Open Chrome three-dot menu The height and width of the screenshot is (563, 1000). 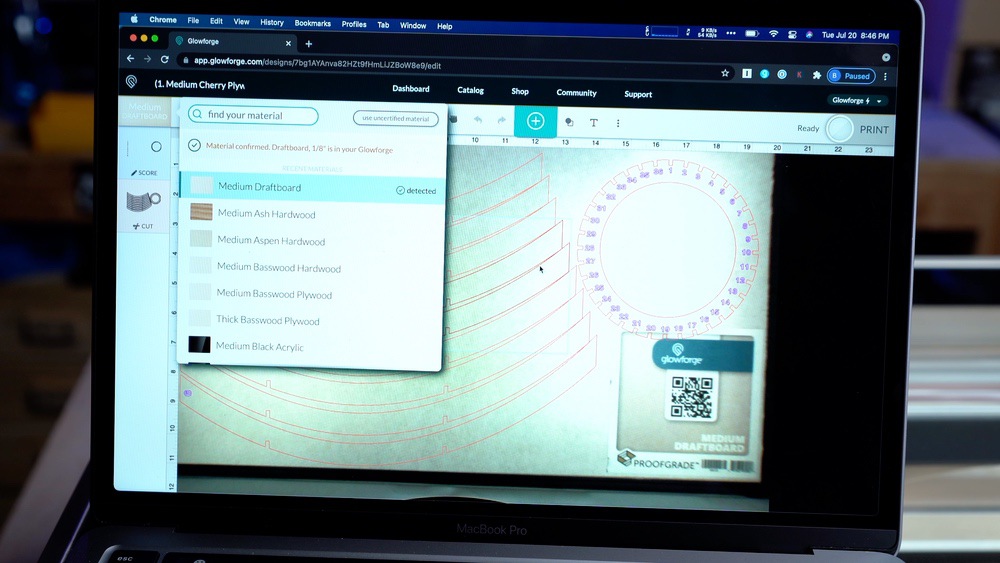(x=885, y=77)
